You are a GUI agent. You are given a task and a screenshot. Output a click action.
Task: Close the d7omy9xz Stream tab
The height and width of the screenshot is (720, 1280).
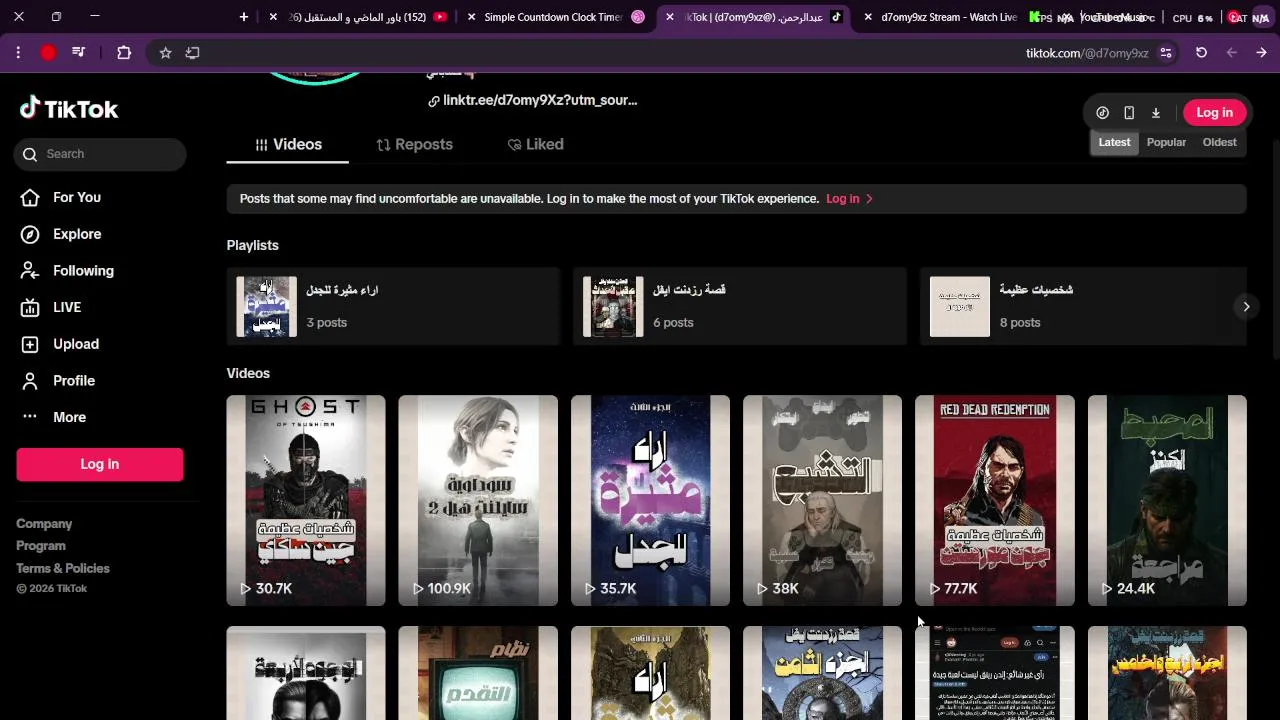[x=868, y=17]
